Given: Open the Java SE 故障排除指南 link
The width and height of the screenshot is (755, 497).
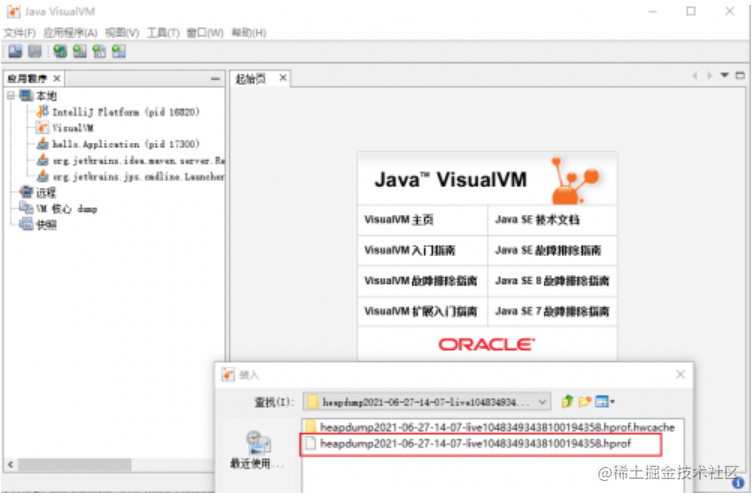Looking at the screenshot, I should tap(548, 250).
